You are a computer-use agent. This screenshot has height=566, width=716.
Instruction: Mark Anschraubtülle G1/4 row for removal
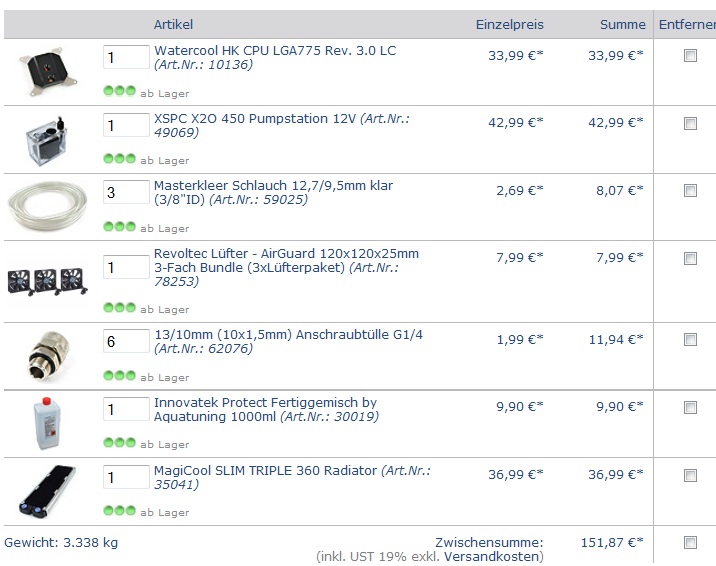690,340
